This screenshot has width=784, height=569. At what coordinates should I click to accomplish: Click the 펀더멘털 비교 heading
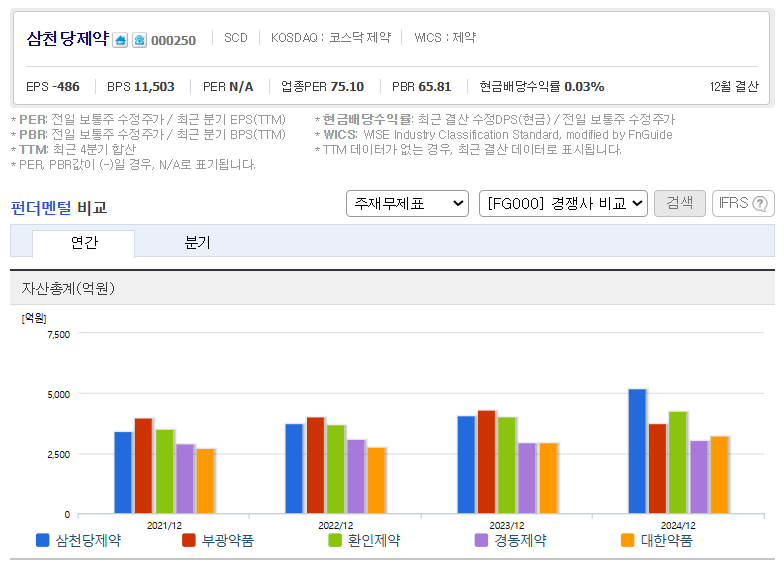59,208
